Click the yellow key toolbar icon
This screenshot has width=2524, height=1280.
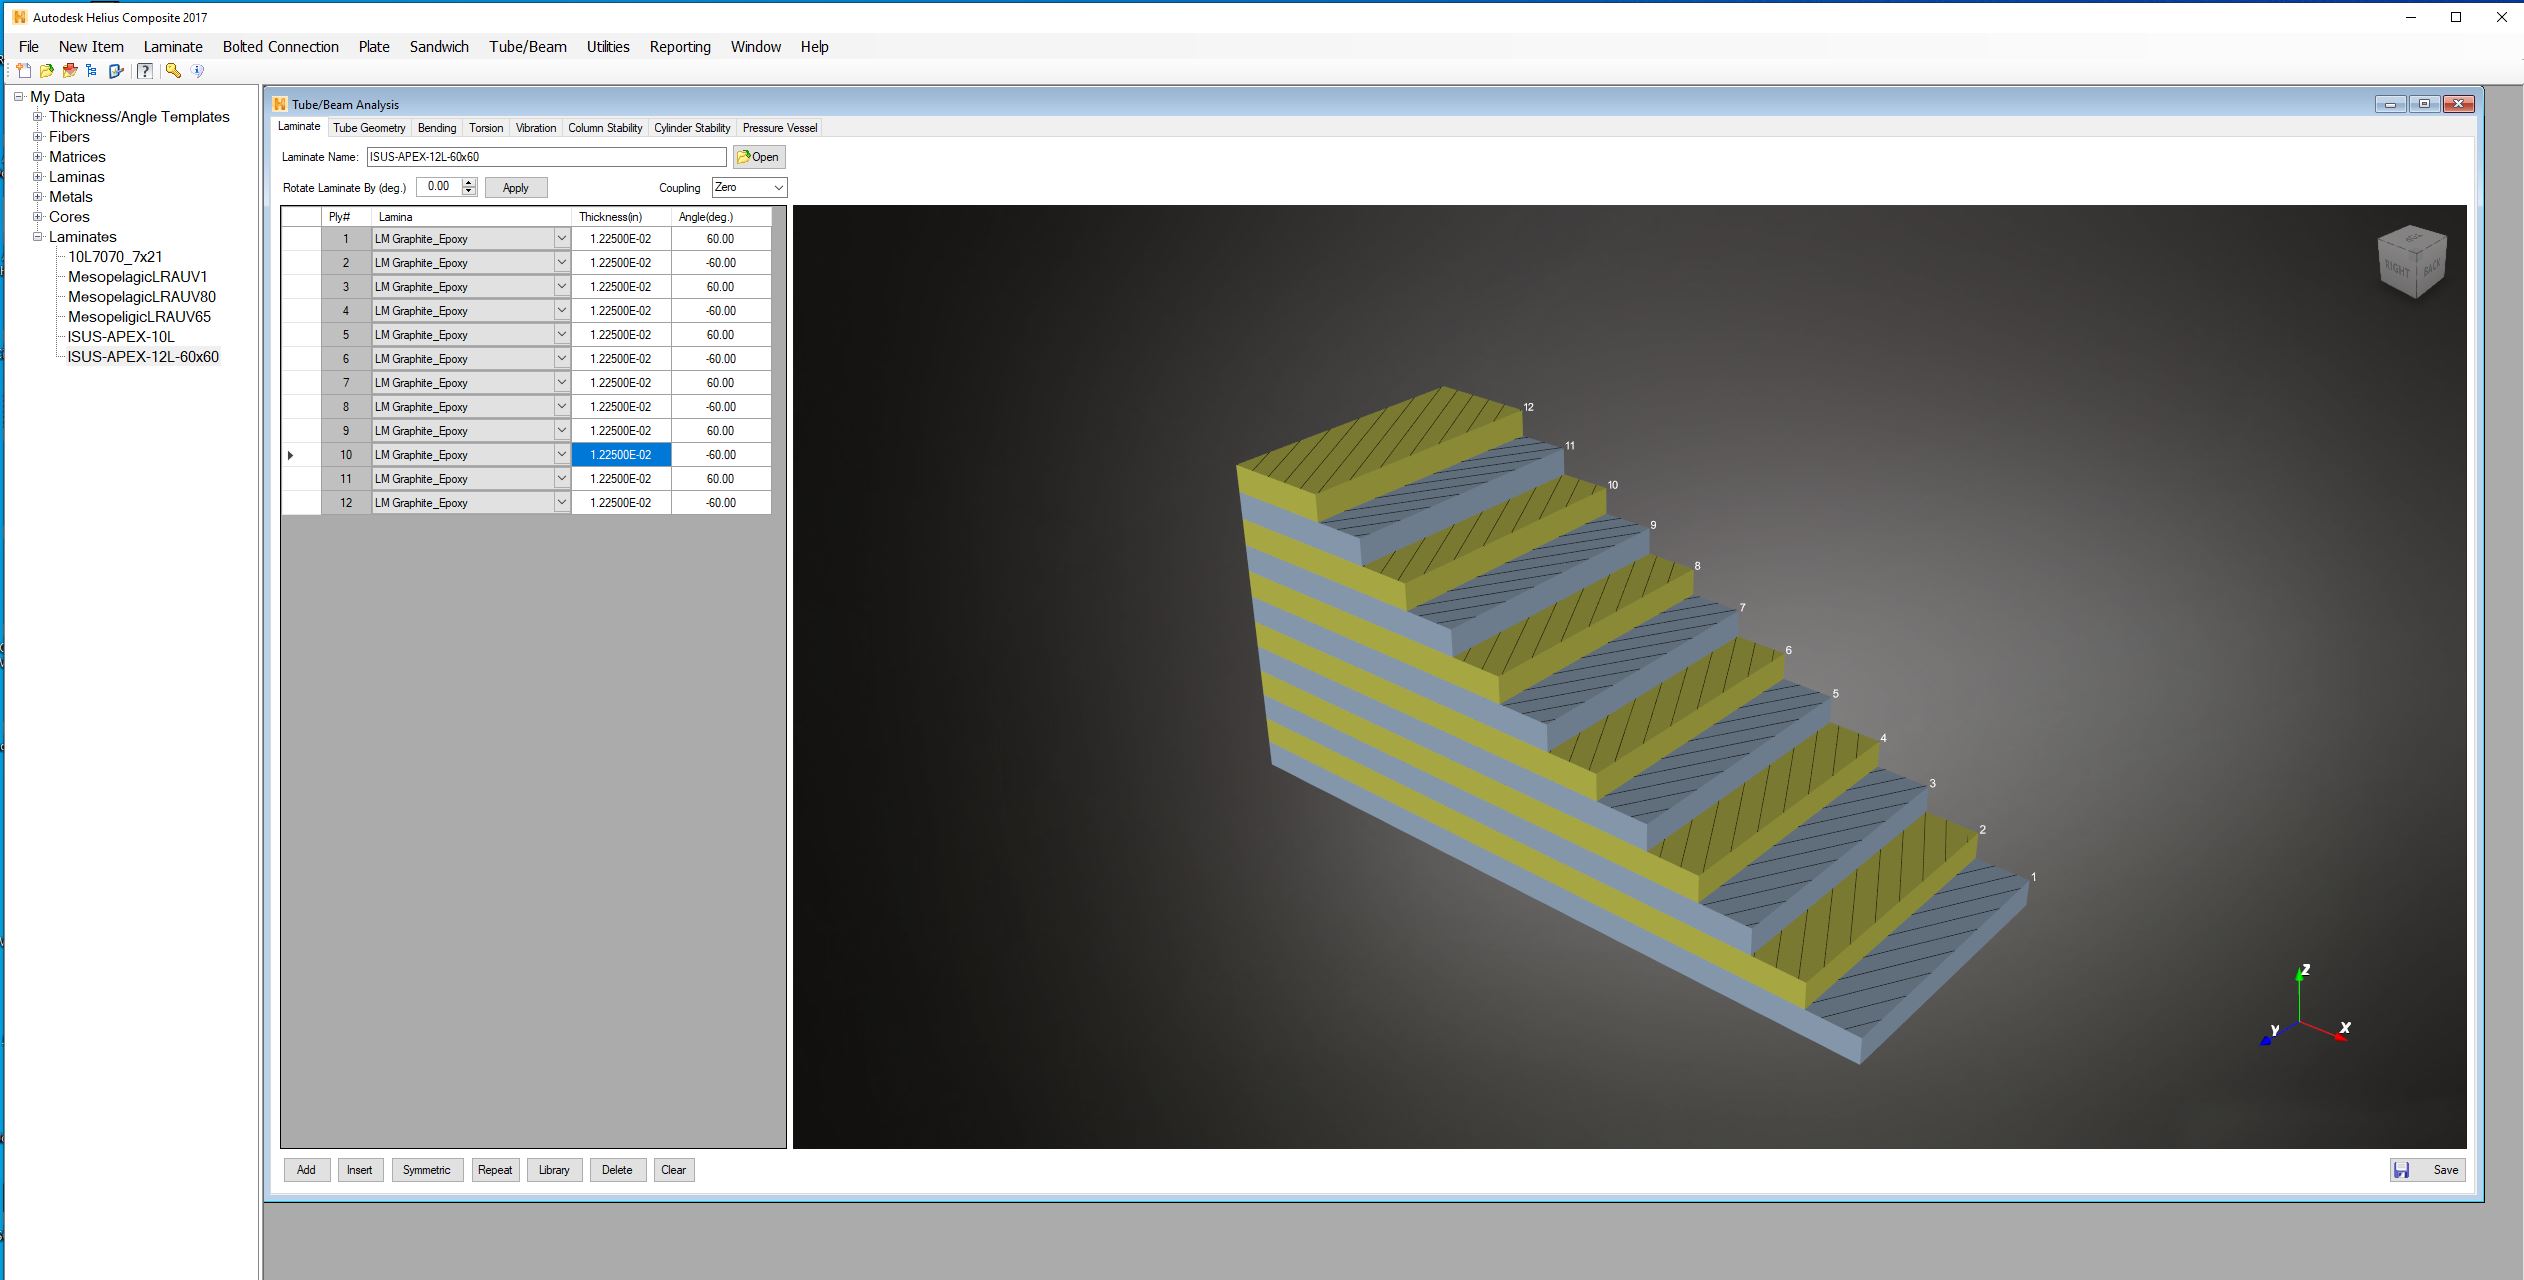point(173,71)
